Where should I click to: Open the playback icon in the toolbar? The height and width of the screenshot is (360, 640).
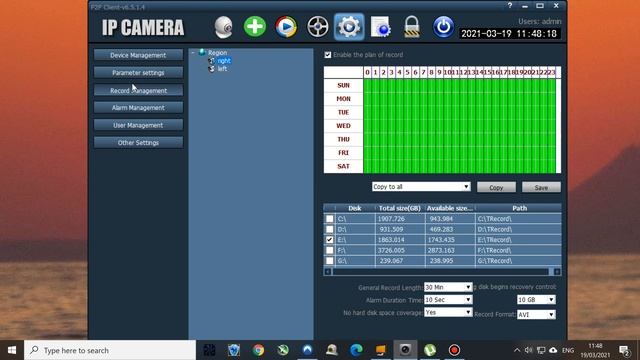pyautogui.click(x=286, y=27)
